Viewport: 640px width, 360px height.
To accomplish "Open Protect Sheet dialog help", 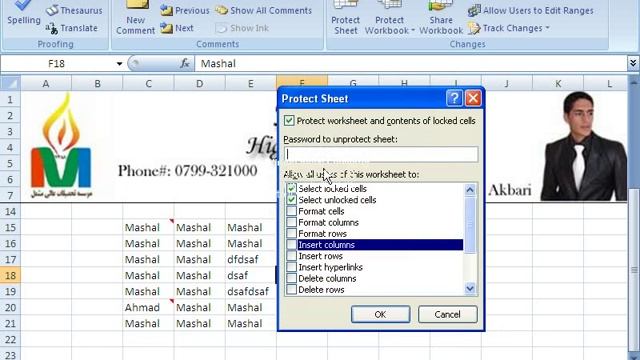I will pyautogui.click(x=454, y=98).
